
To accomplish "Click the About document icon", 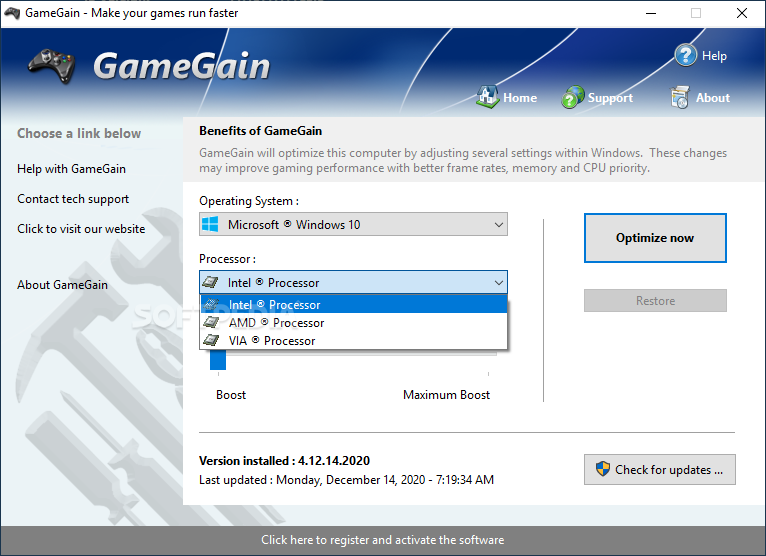I will click(x=680, y=97).
